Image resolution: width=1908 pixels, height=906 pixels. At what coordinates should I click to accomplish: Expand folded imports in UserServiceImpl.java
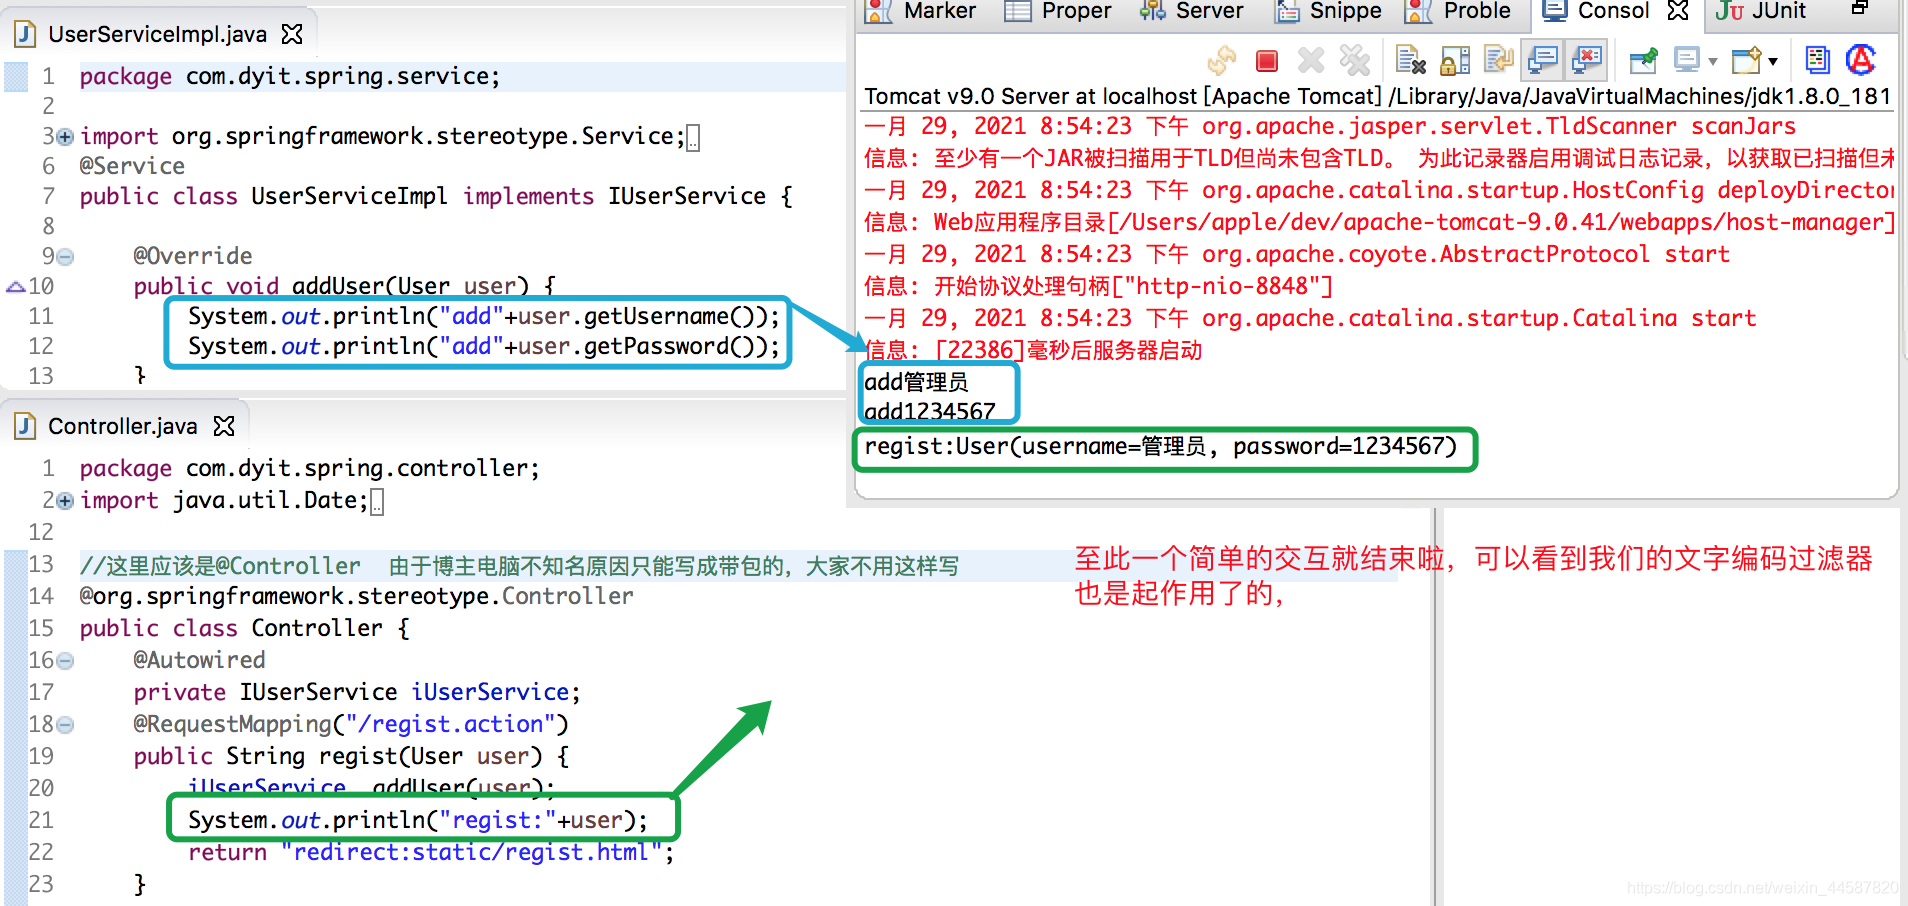65,136
